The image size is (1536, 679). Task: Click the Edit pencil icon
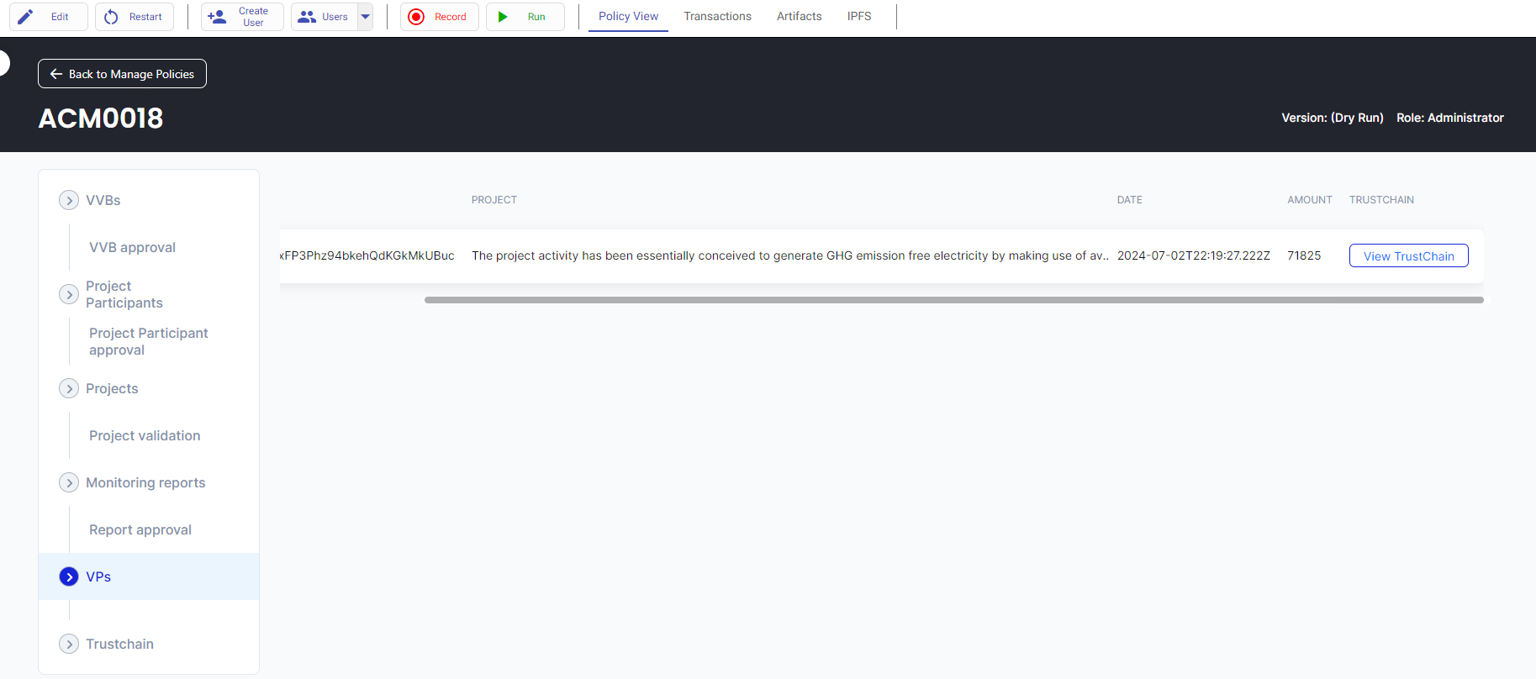[26, 17]
